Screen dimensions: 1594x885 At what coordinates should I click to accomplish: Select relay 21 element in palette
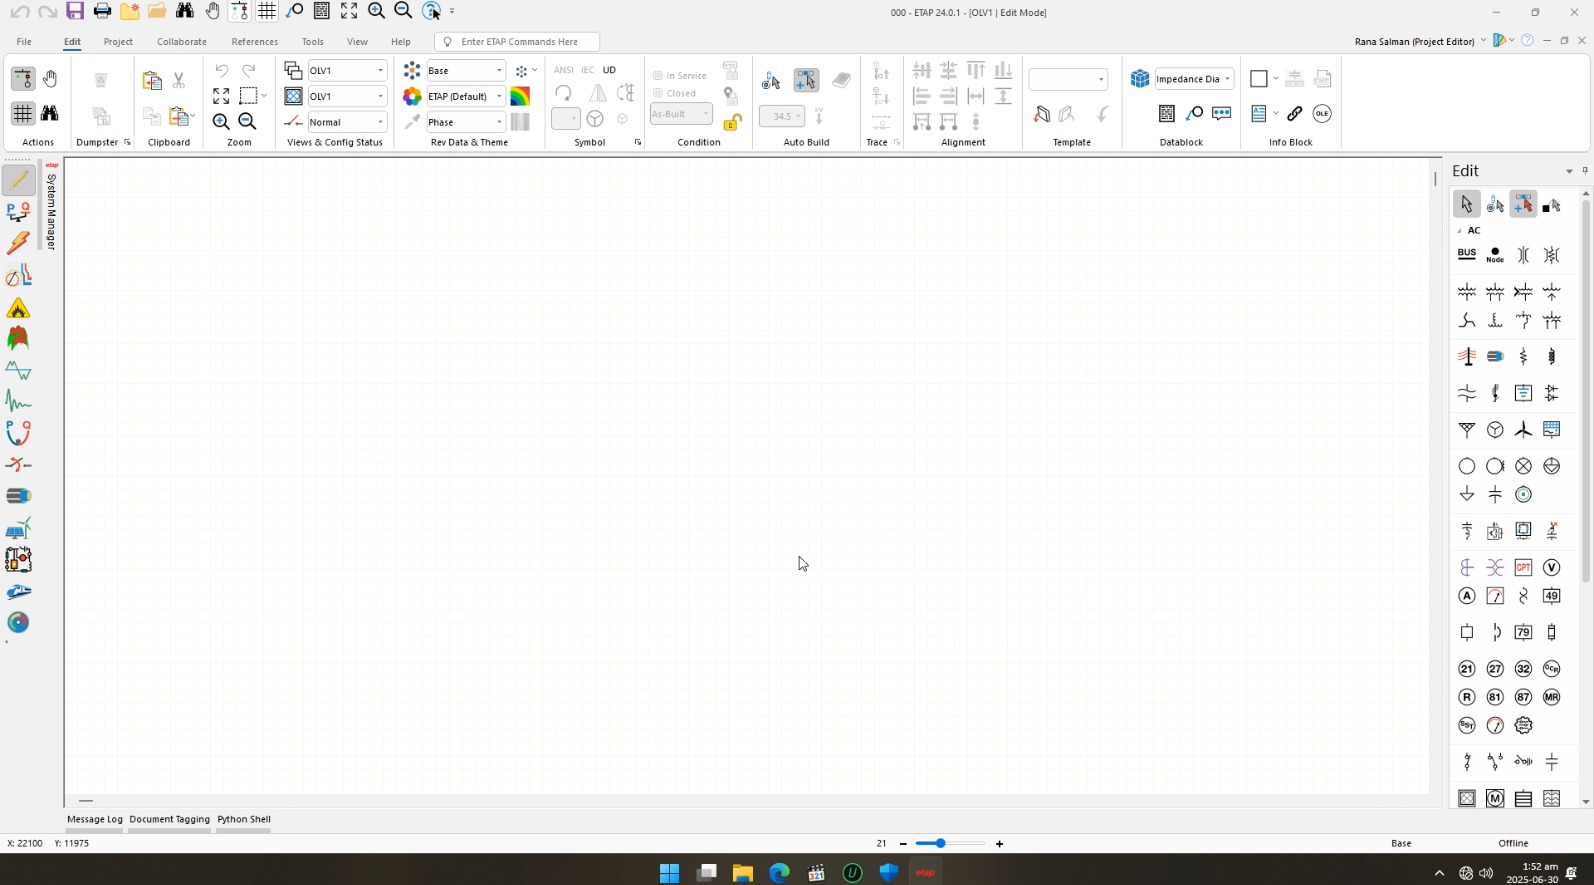pos(1467,669)
